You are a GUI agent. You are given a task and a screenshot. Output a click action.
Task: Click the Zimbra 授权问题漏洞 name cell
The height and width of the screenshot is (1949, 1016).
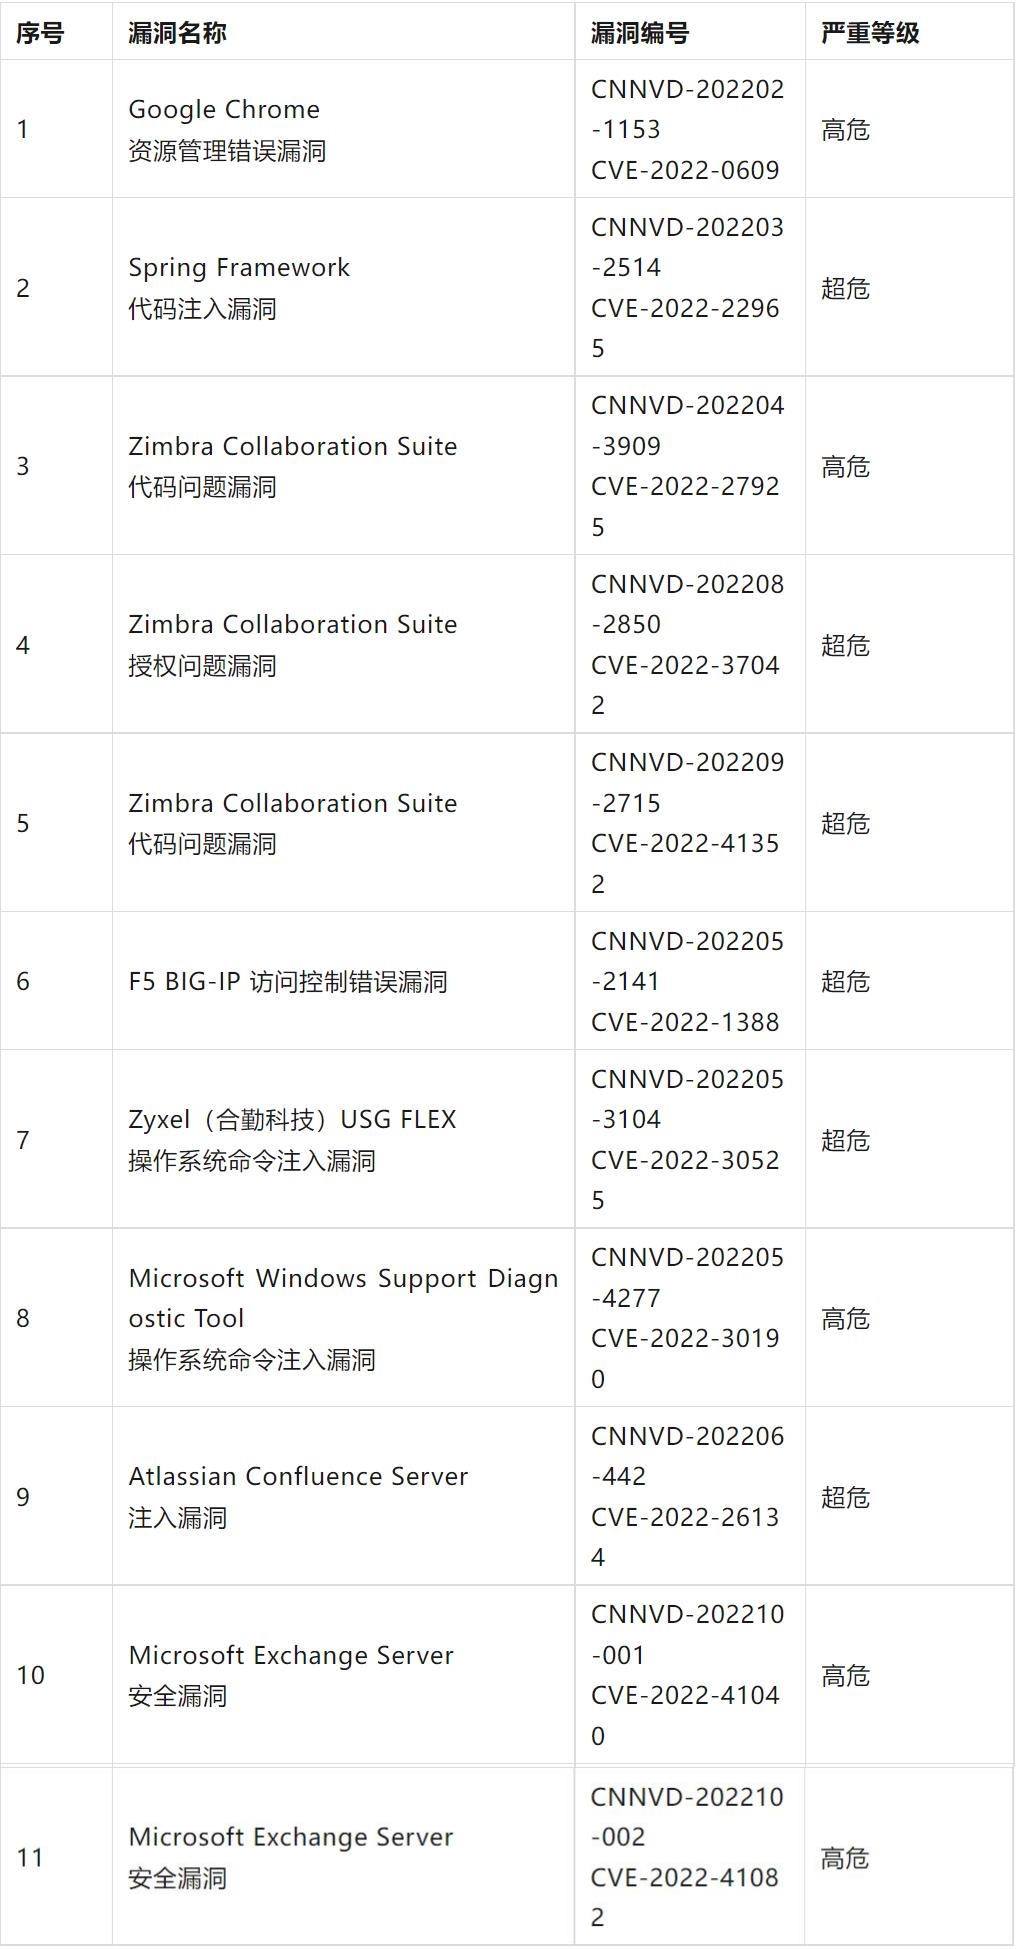(292, 644)
